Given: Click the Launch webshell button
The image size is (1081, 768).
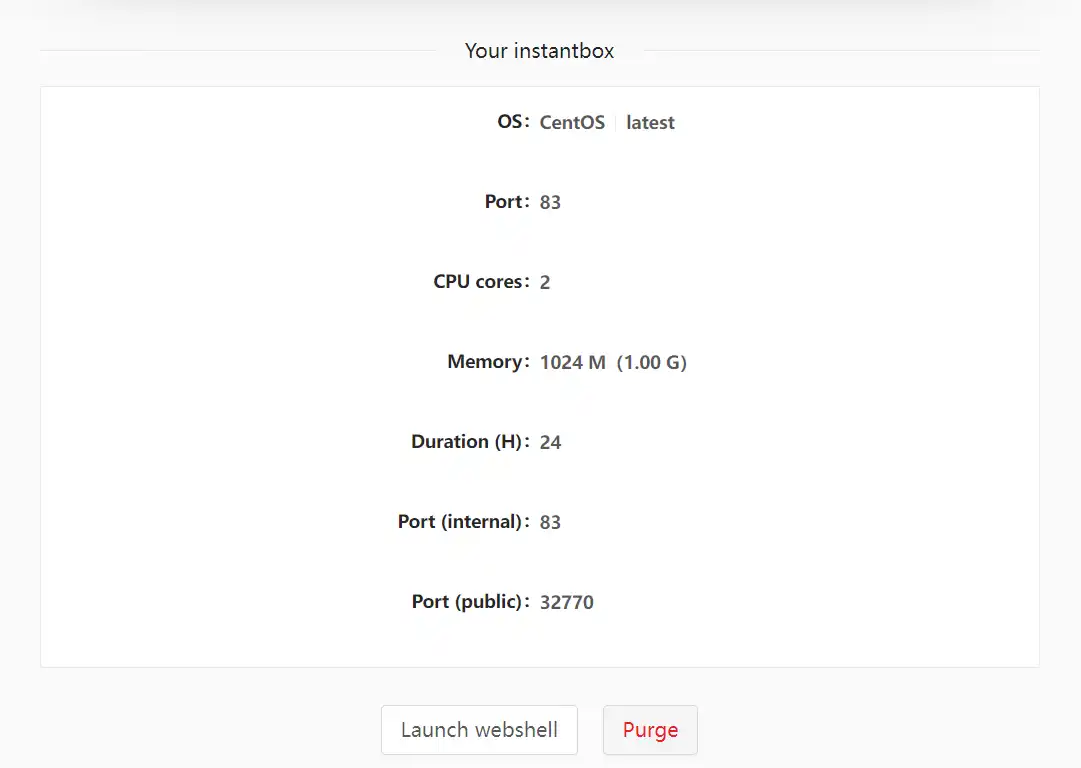Looking at the screenshot, I should click(479, 730).
